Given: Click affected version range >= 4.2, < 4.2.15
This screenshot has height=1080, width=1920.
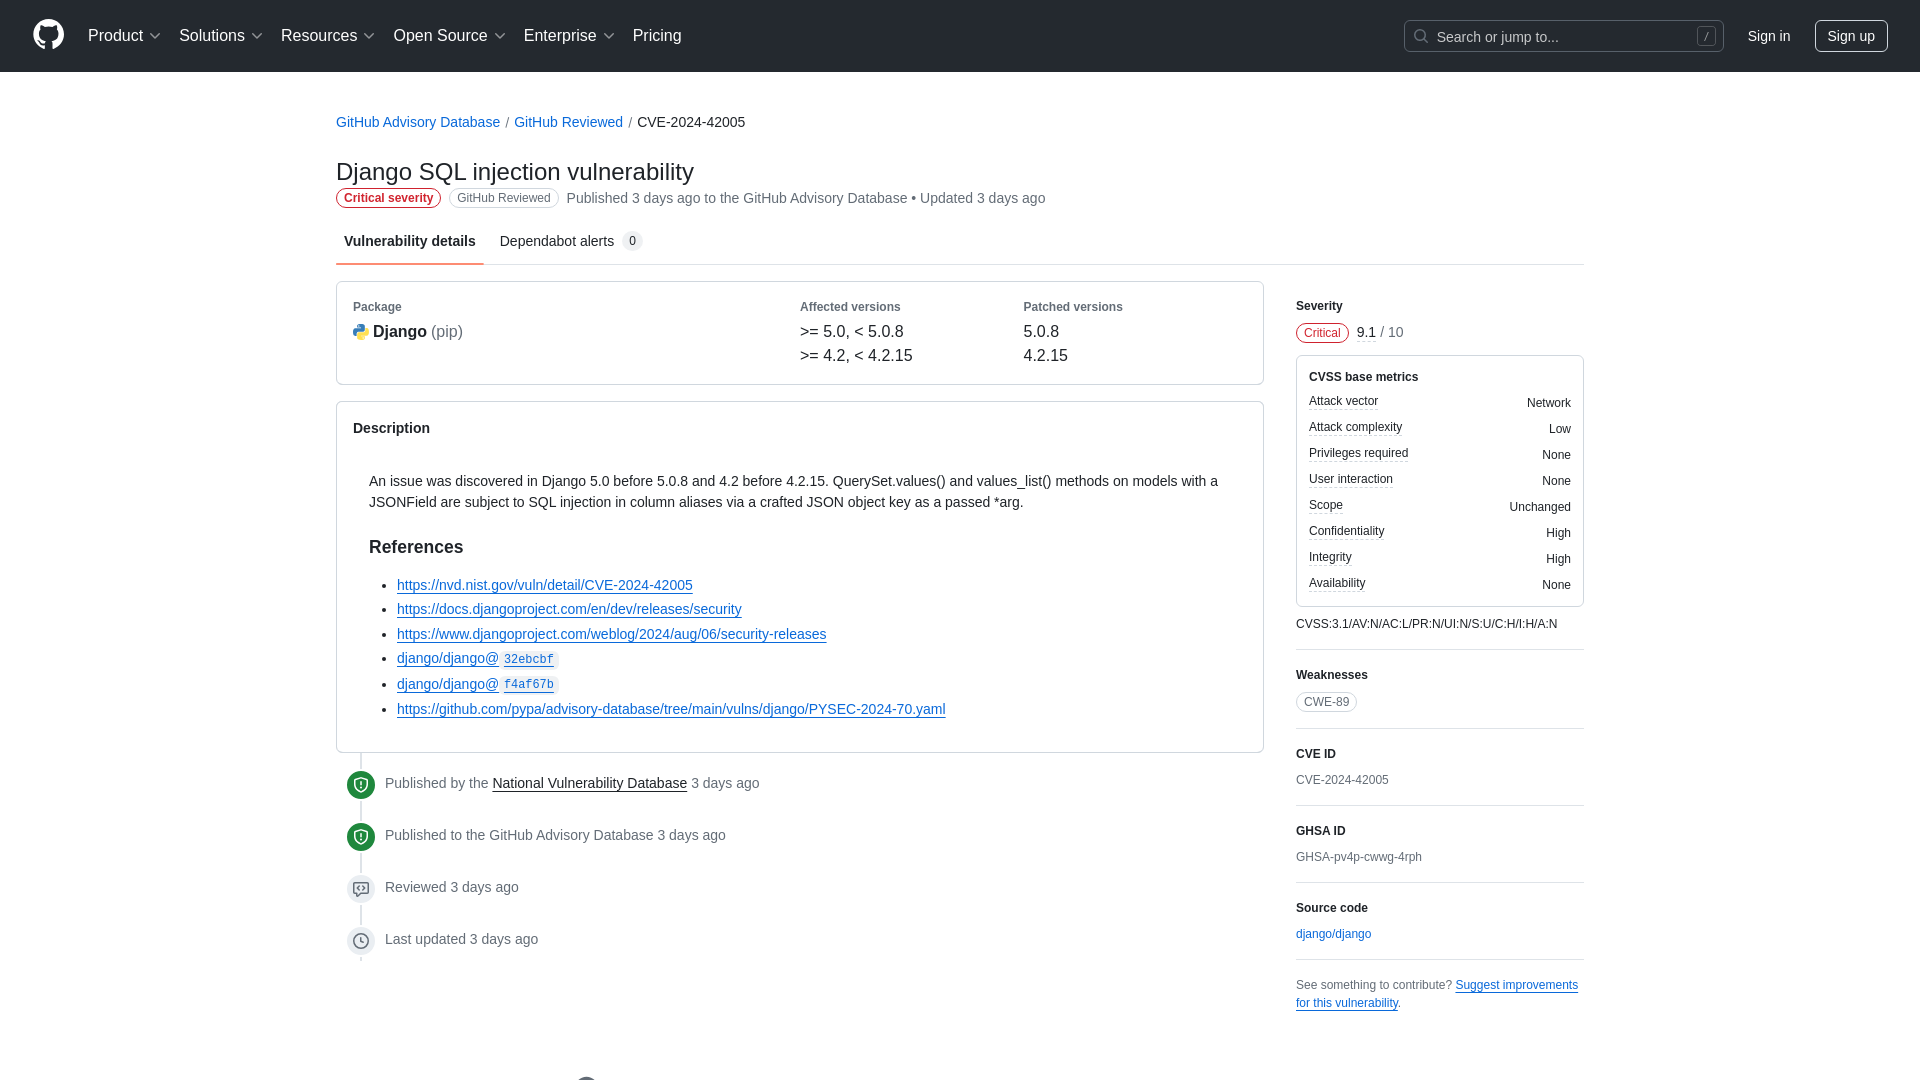Looking at the screenshot, I should 856,356.
